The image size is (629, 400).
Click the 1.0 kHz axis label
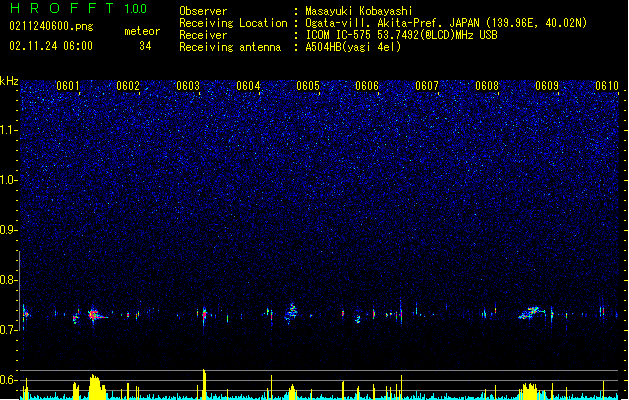pyautogui.click(x=9, y=180)
